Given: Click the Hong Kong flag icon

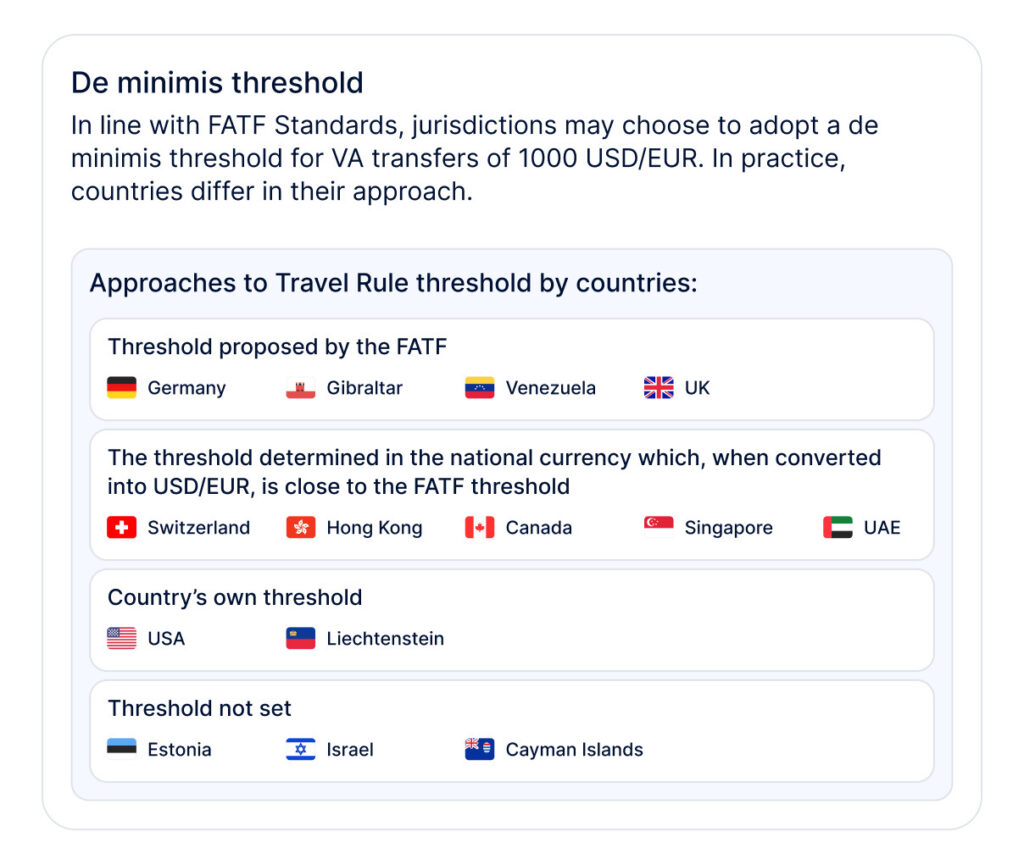Looking at the screenshot, I should (300, 527).
